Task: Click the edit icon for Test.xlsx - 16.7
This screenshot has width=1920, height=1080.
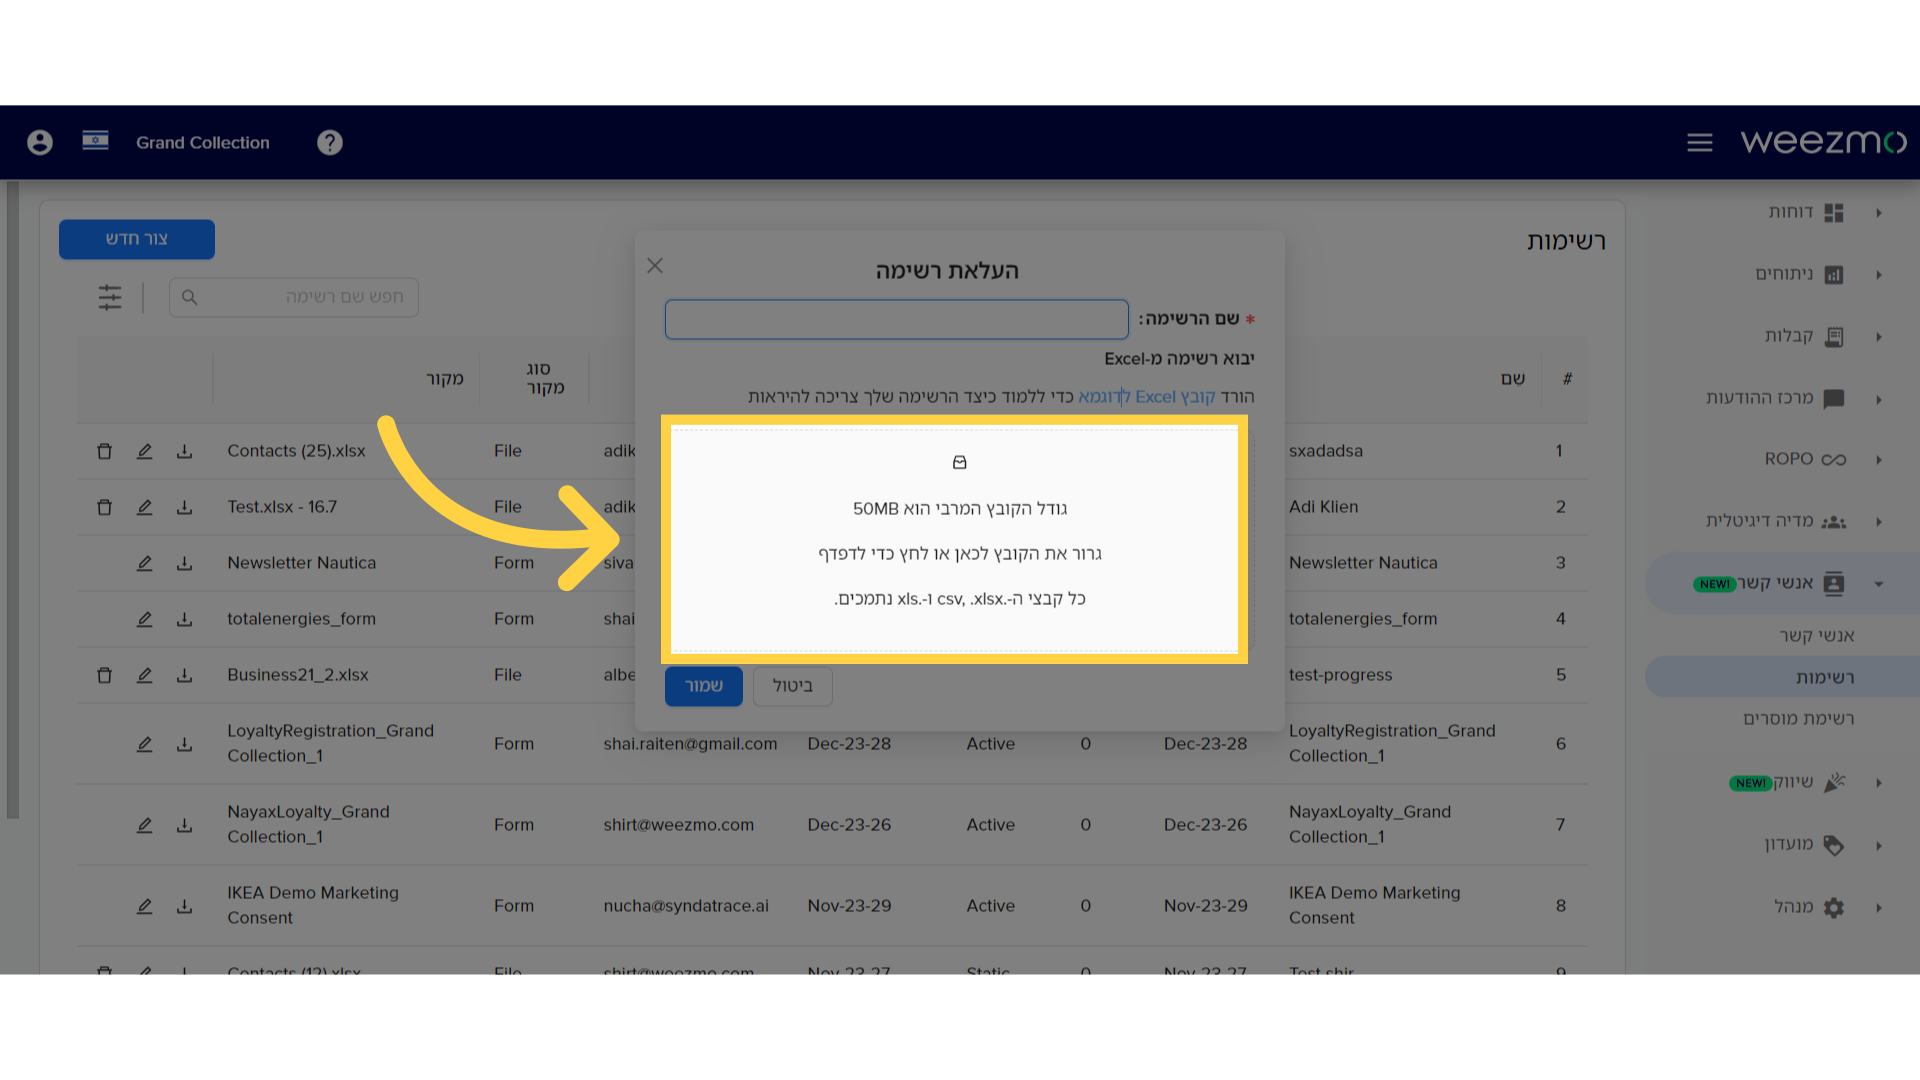Action: click(142, 506)
